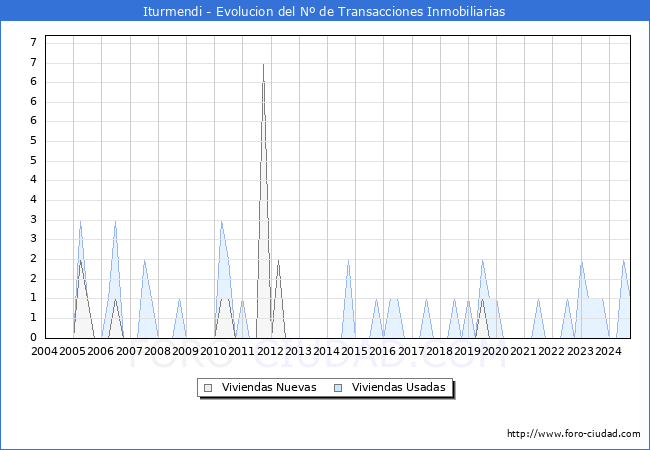Click the 2012 x-axis label
This screenshot has height=450, width=650.
point(270,351)
